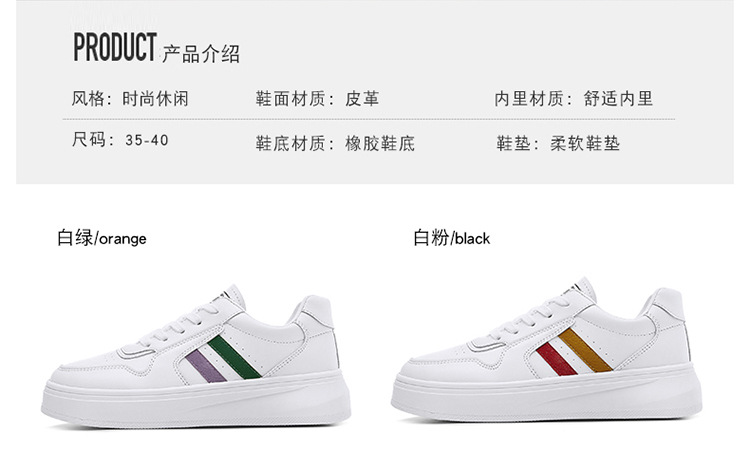Click the 风格: 时尚休闲 style spec
The width and height of the screenshot is (750, 463).
[x=130, y=99]
